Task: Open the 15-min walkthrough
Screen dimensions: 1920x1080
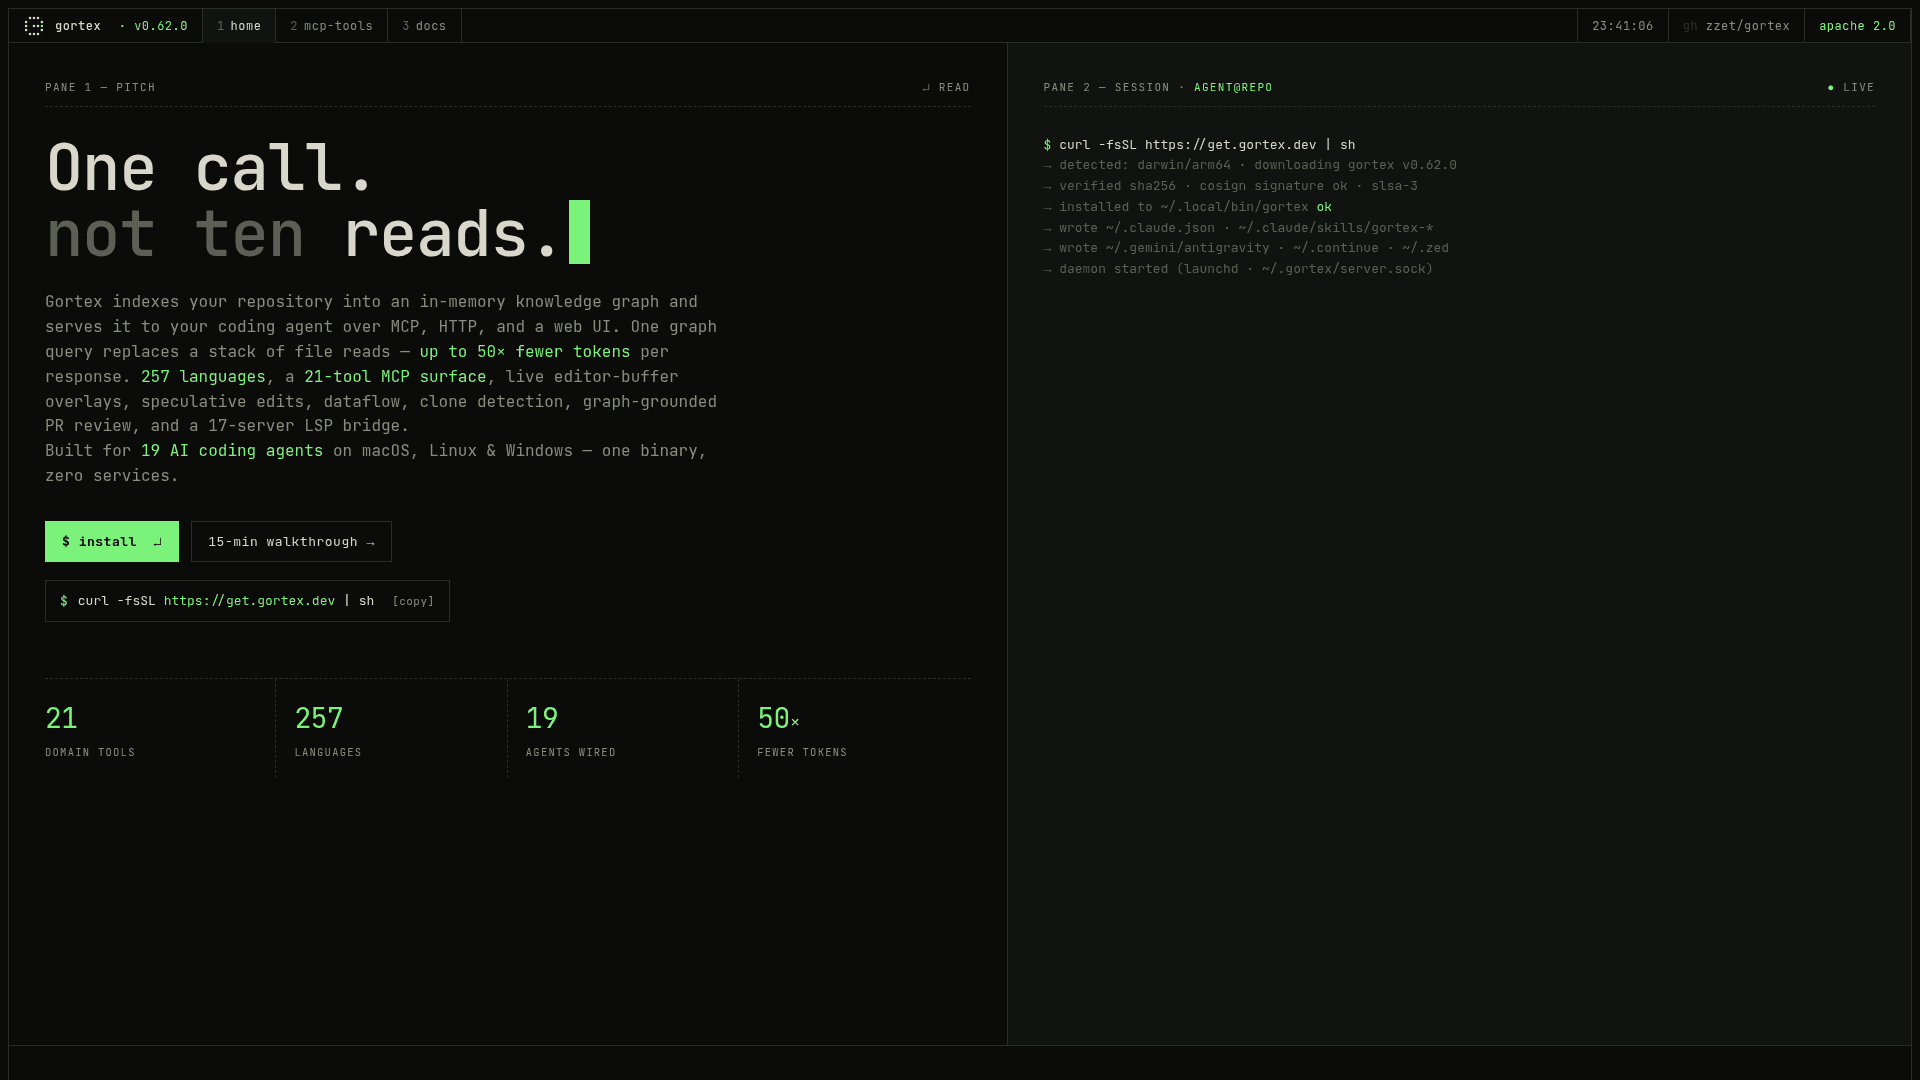Action: [291, 541]
